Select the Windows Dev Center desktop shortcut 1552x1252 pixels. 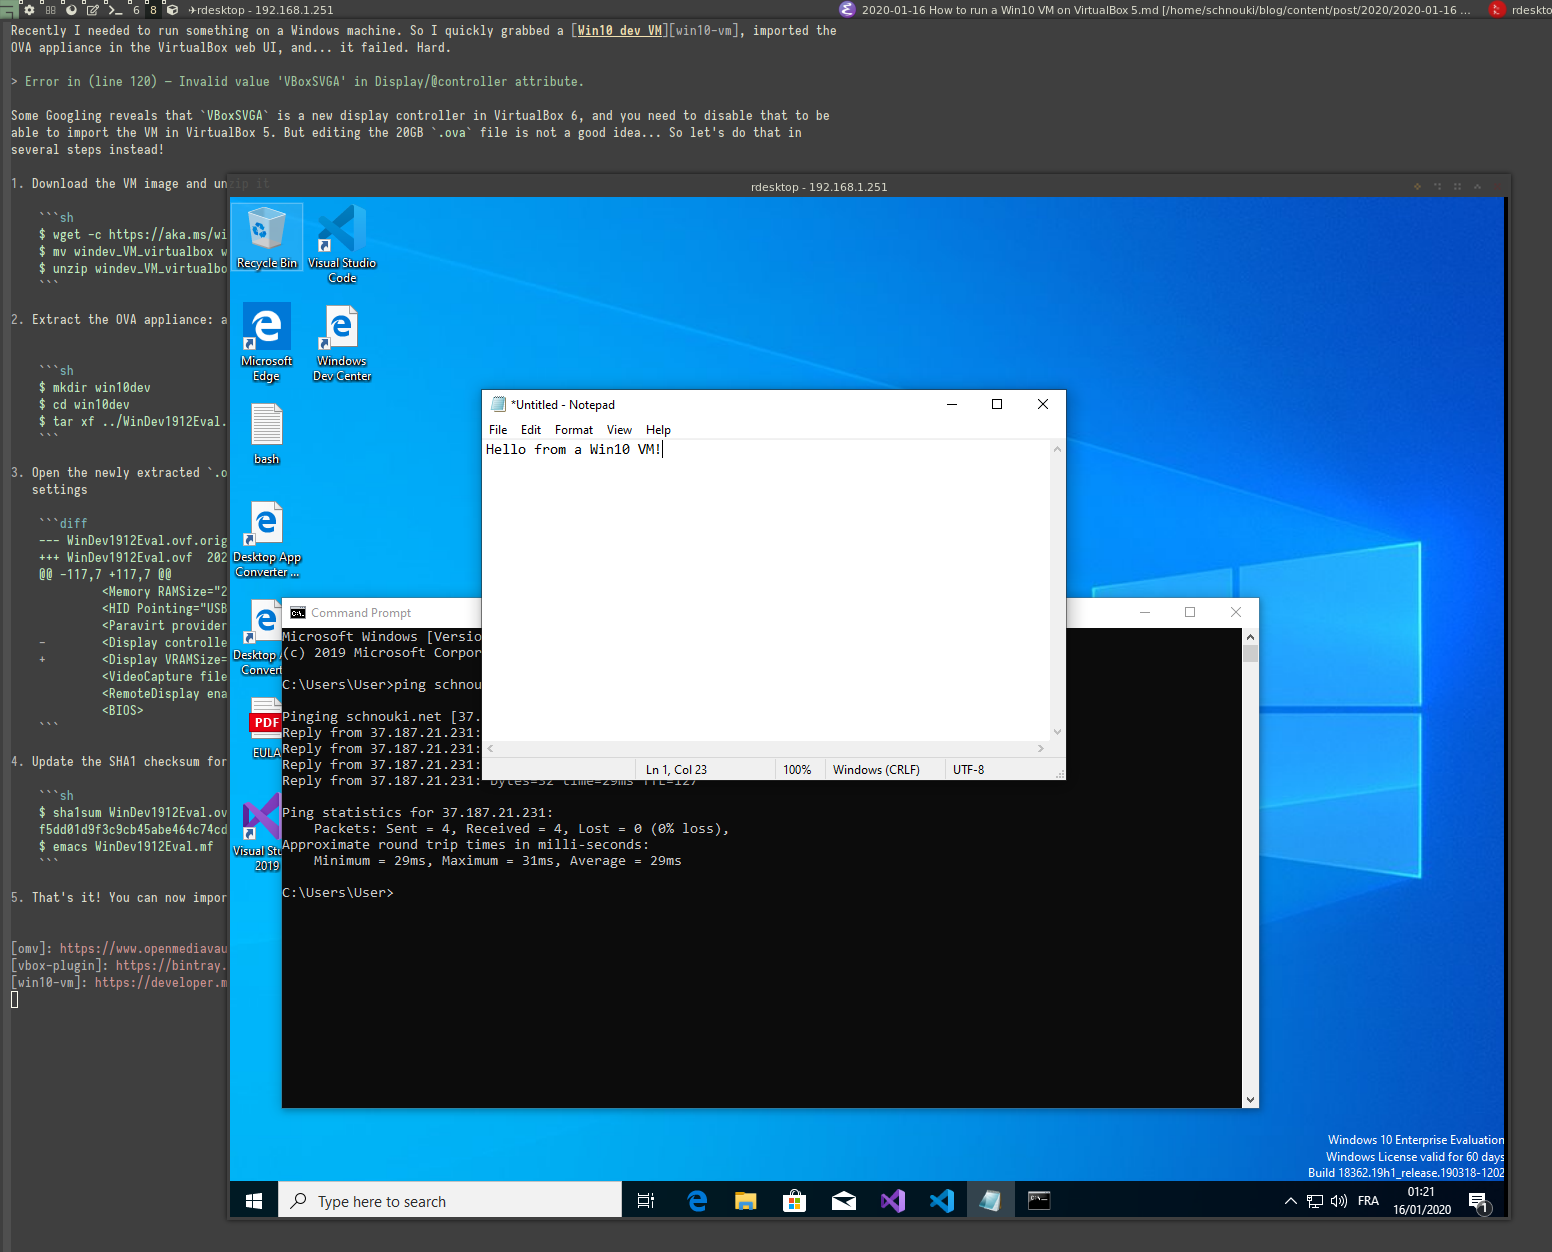(342, 342)
